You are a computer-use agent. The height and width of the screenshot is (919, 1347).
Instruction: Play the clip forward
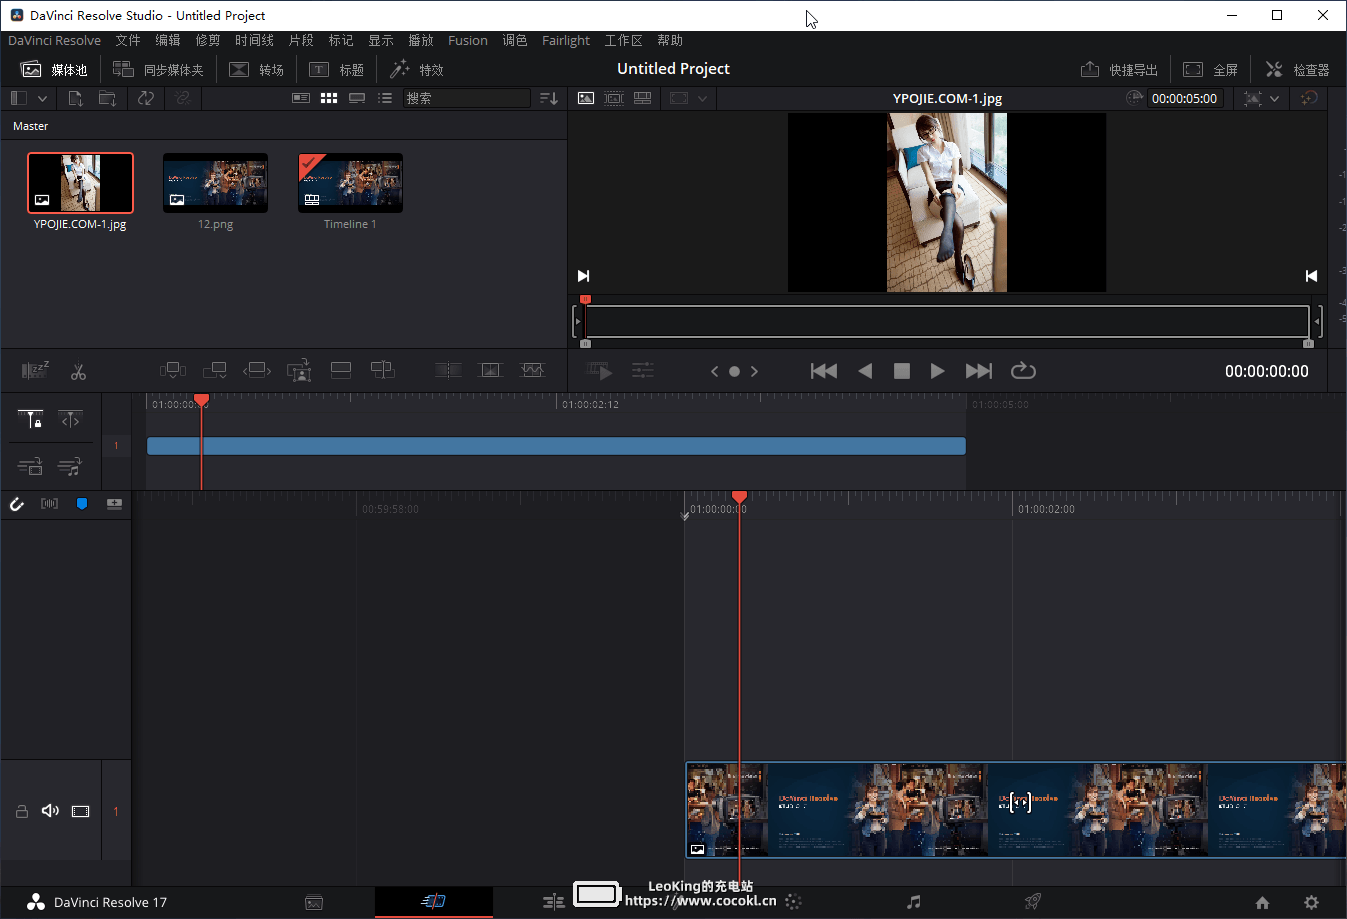point(937,371)
